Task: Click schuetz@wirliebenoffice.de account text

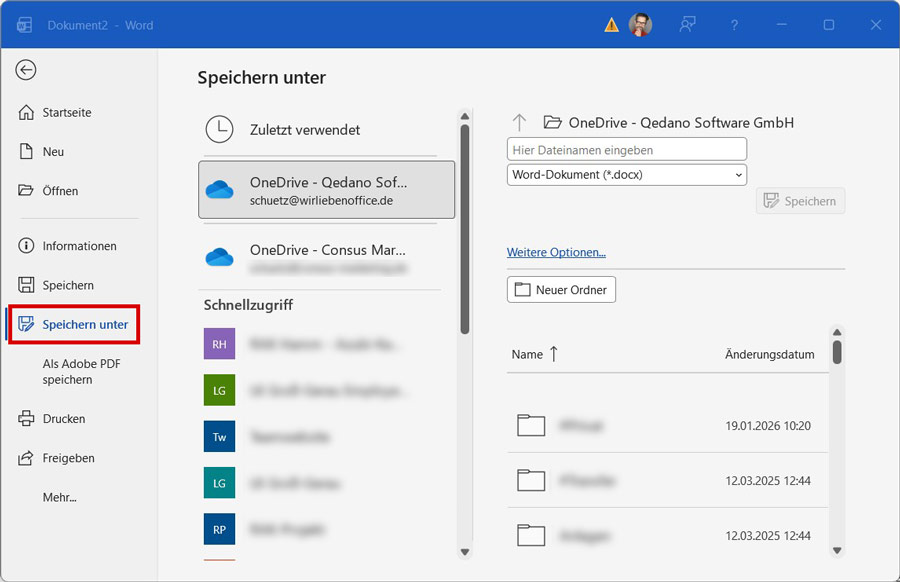Action: point(321,201)
